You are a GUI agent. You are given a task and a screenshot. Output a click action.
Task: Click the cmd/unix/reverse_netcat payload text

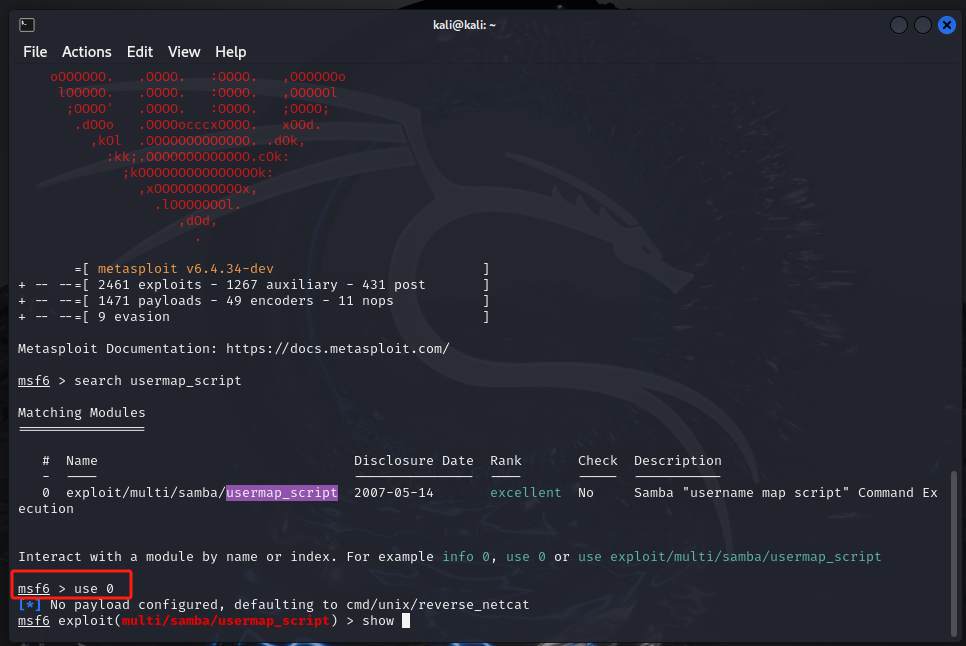[x=437, y=605]
